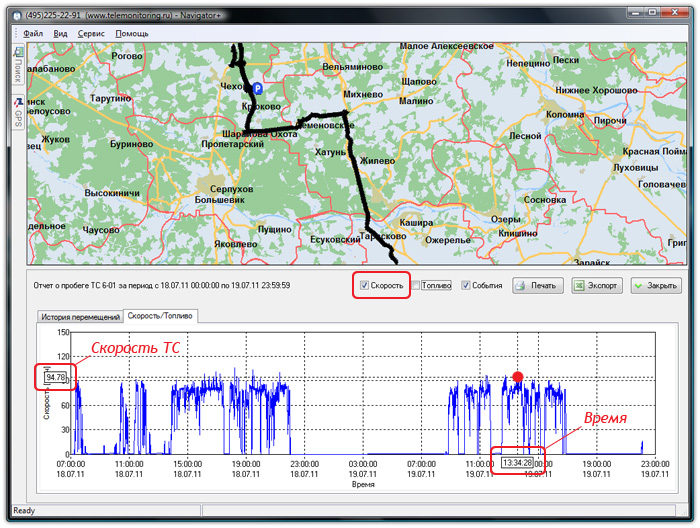Uncheck the Скорость checkbox

(365, 286)
